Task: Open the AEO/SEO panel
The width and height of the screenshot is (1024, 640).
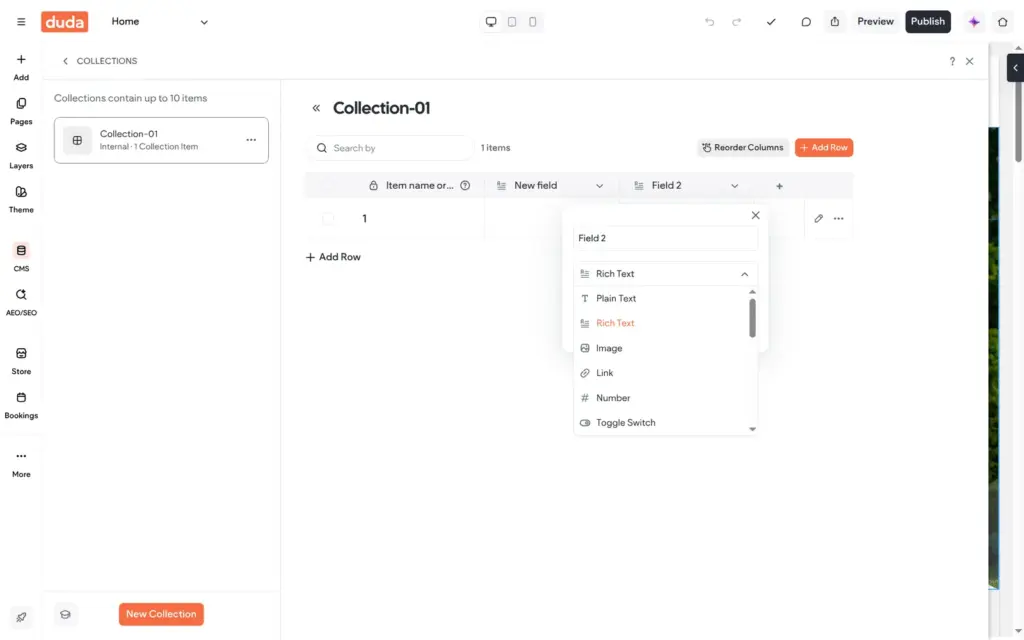Action: pyautogui.click(x=21, y=302)
